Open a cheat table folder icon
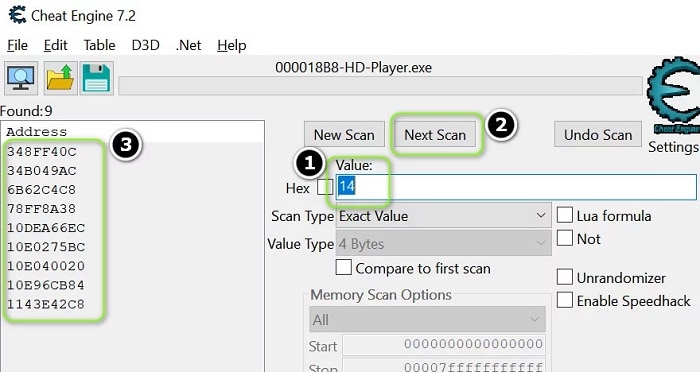 coord(60,79)
